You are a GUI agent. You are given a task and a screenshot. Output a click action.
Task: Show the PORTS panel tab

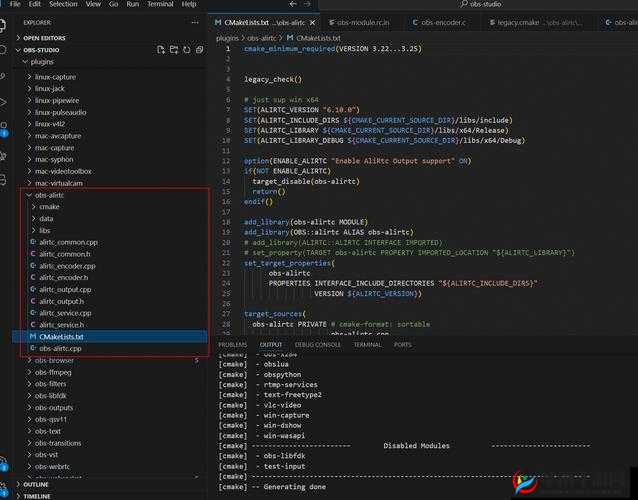pos(403,345)
